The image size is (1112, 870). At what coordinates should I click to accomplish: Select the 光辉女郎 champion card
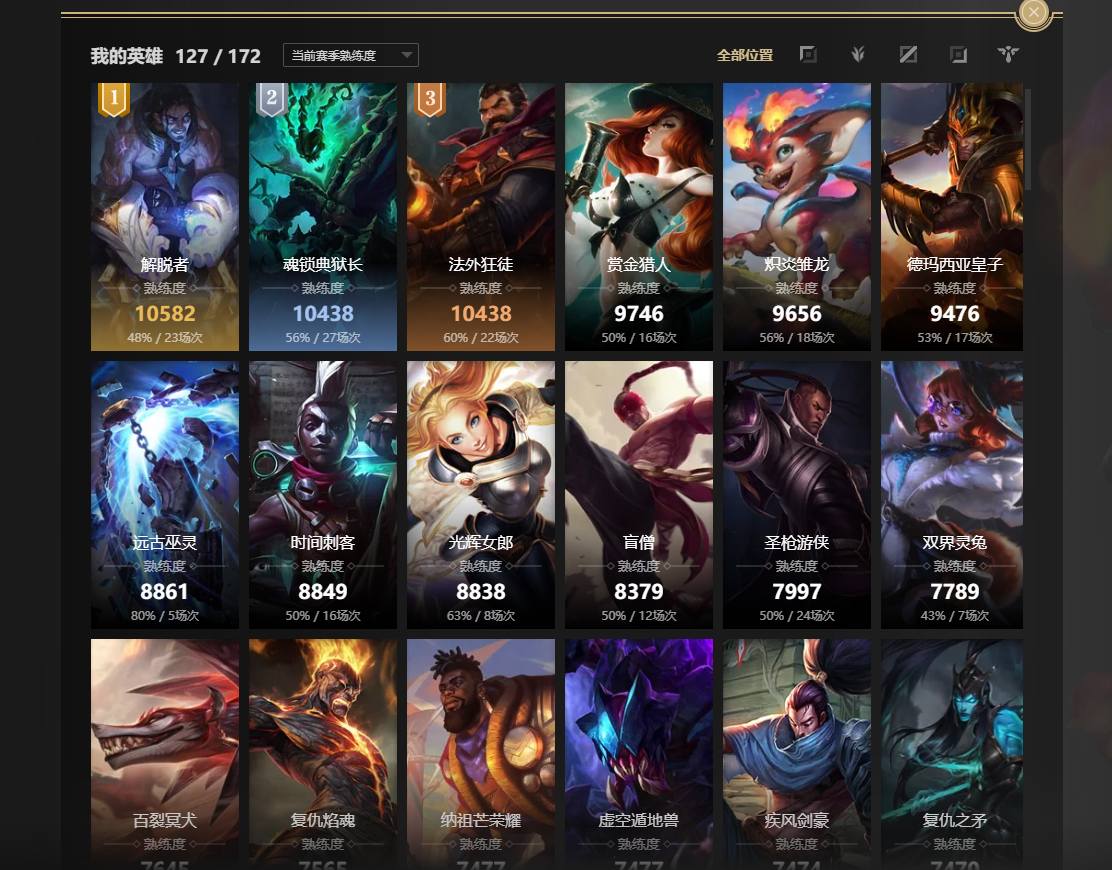click(x=481, y=495)
